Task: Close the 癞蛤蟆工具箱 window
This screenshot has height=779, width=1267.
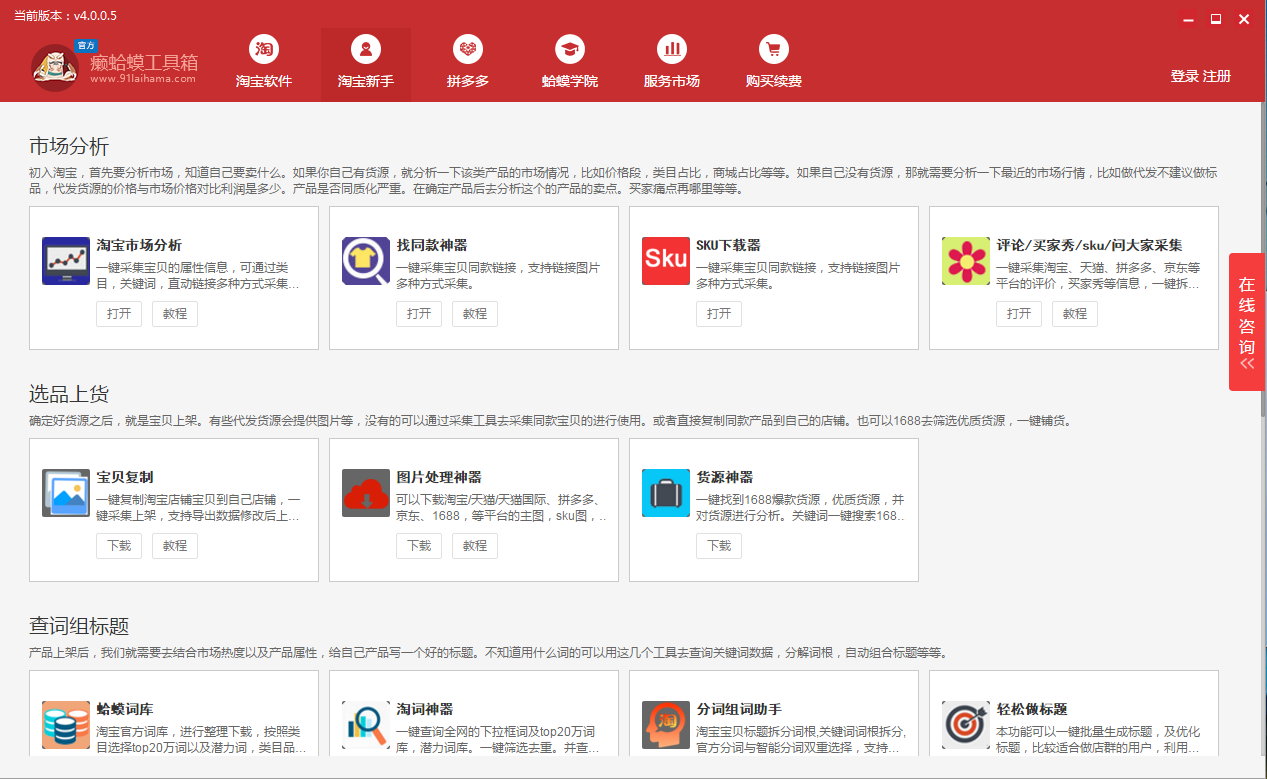Action: pos(1244,18)
